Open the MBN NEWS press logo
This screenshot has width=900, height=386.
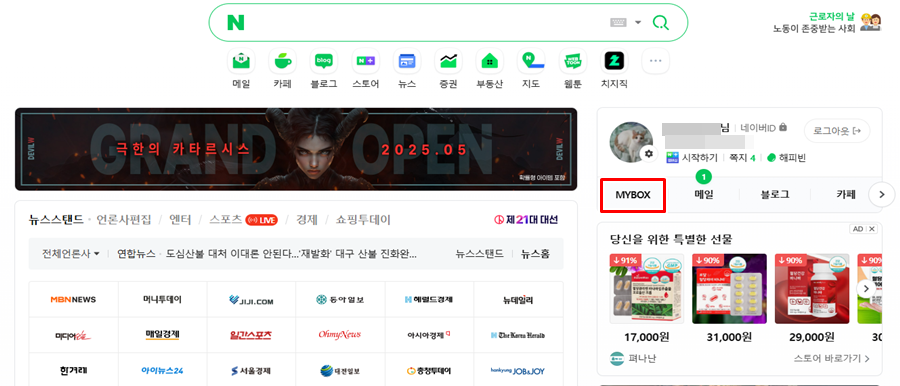coord(73,299)
